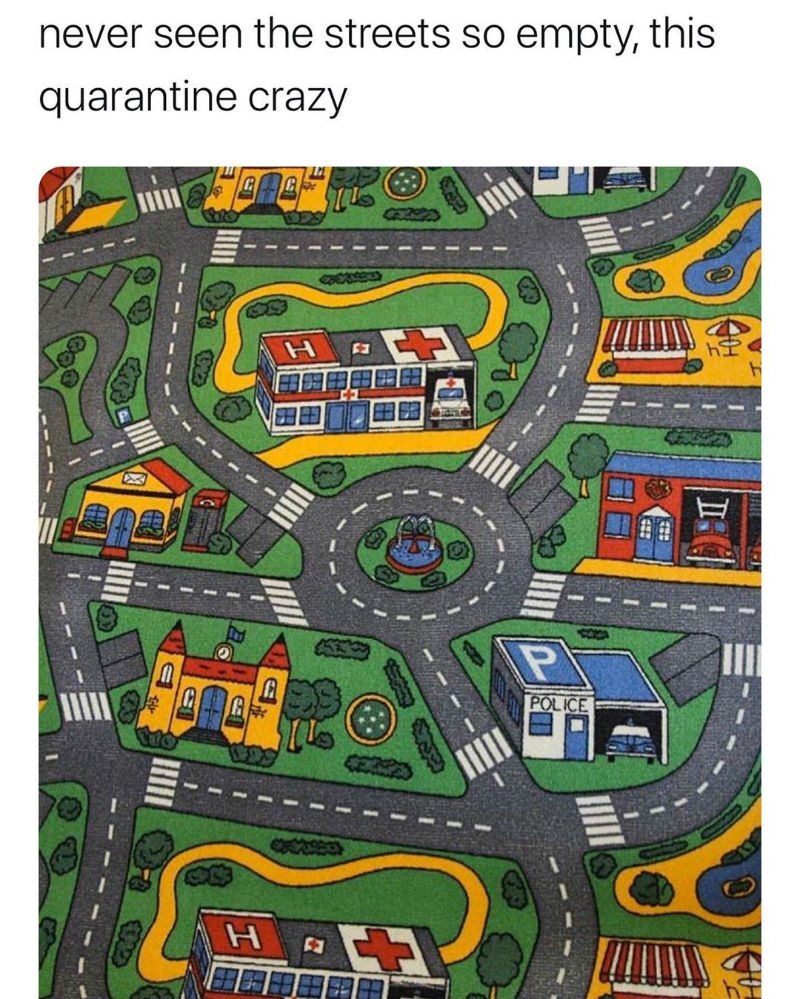Open the carpet meme image
Viewport: 800px width, 999px height.
point(400,582)
